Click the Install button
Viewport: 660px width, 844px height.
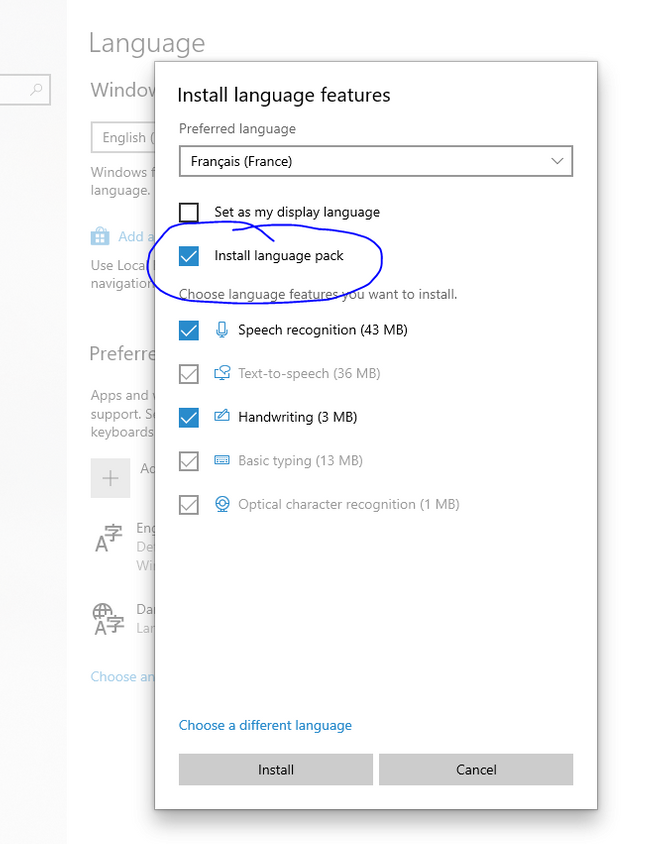[x=275, y=770]
